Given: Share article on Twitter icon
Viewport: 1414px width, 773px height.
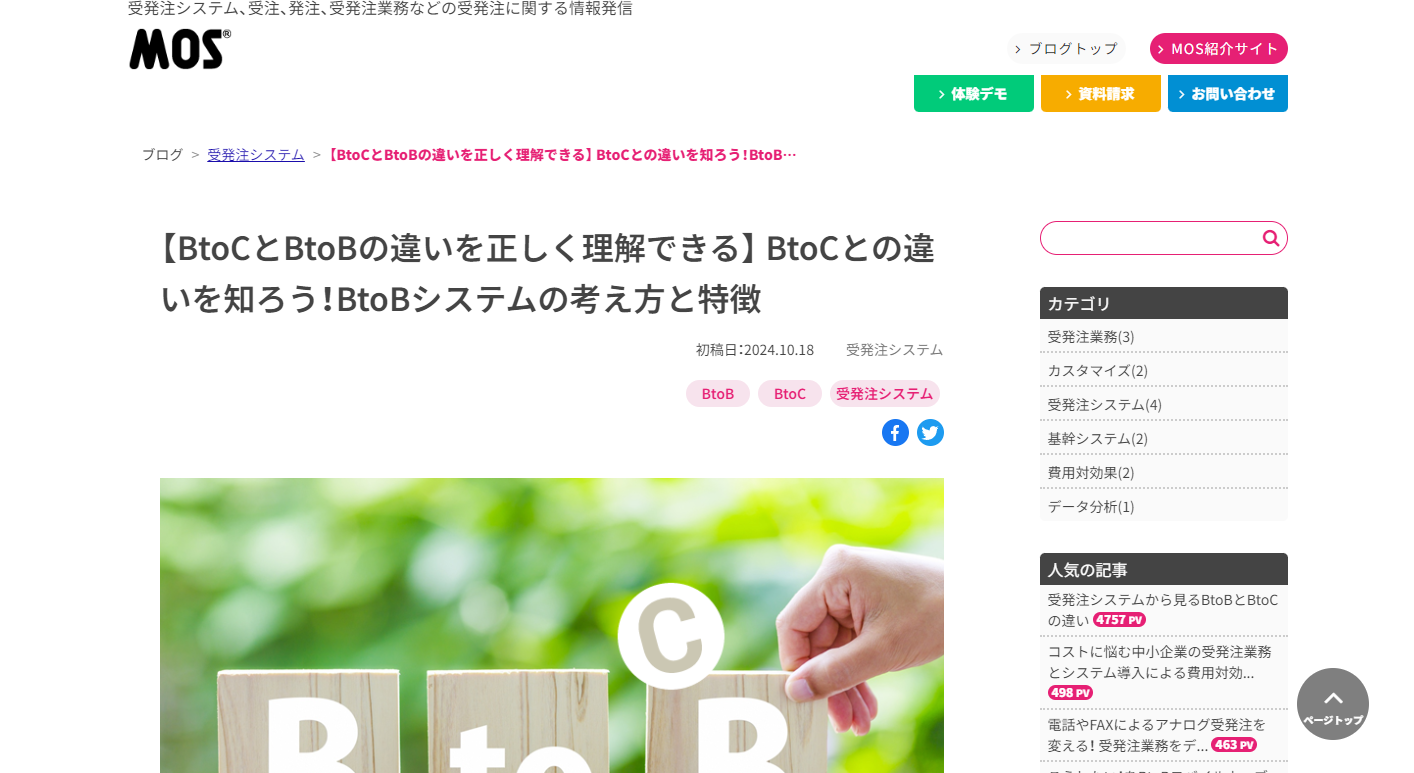Looking at the screenshot, I should 930,432.
